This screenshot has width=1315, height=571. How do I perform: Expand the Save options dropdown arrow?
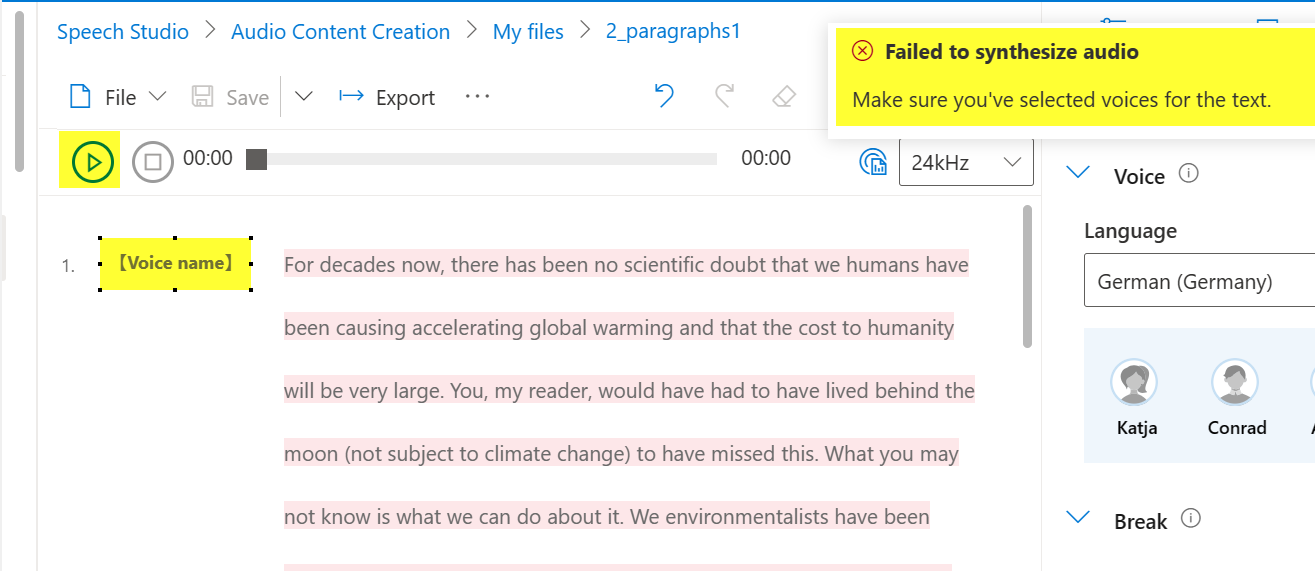(303, 97)
